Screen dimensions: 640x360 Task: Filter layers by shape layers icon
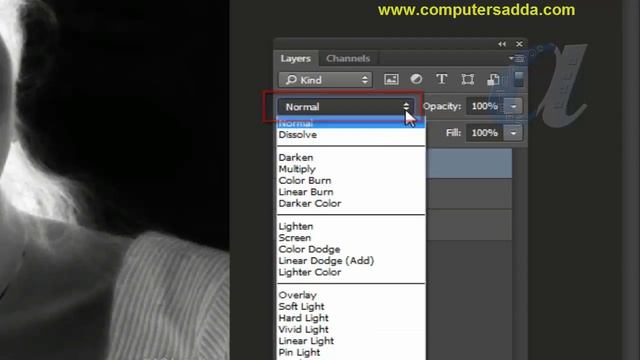point(468,79)
